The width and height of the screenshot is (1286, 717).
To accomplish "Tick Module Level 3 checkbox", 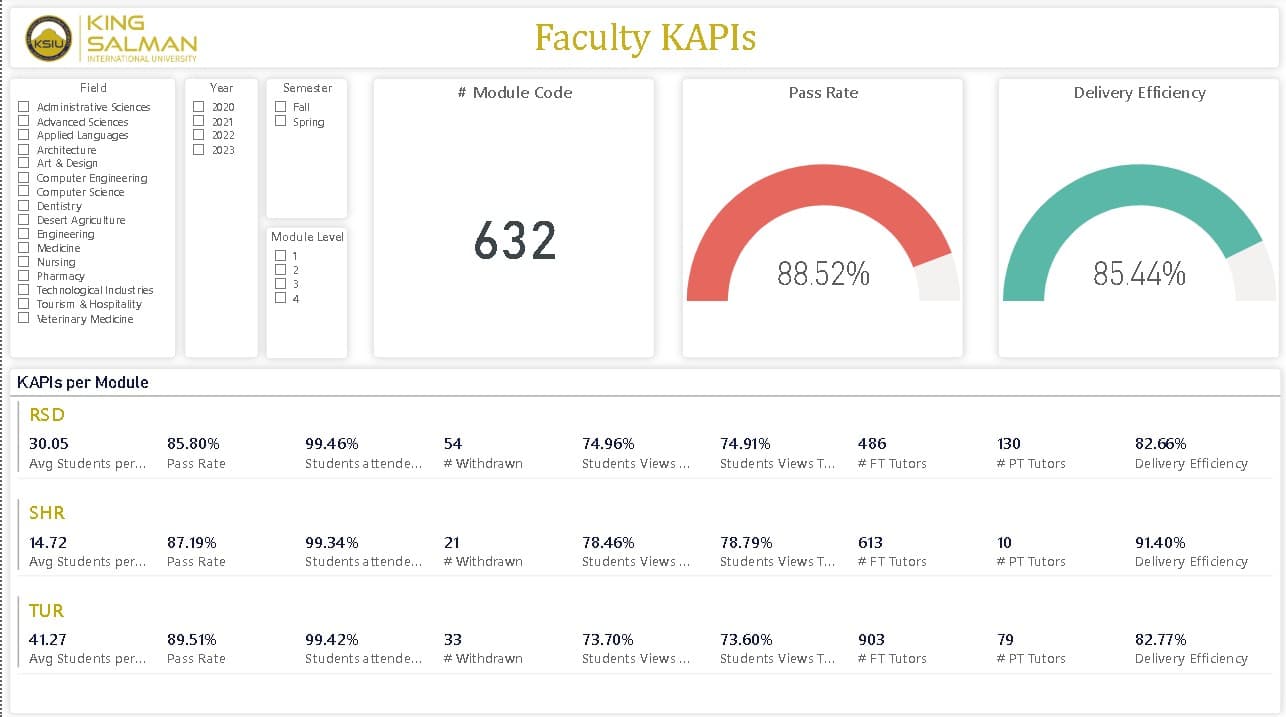I will click(x=281, y=283).
